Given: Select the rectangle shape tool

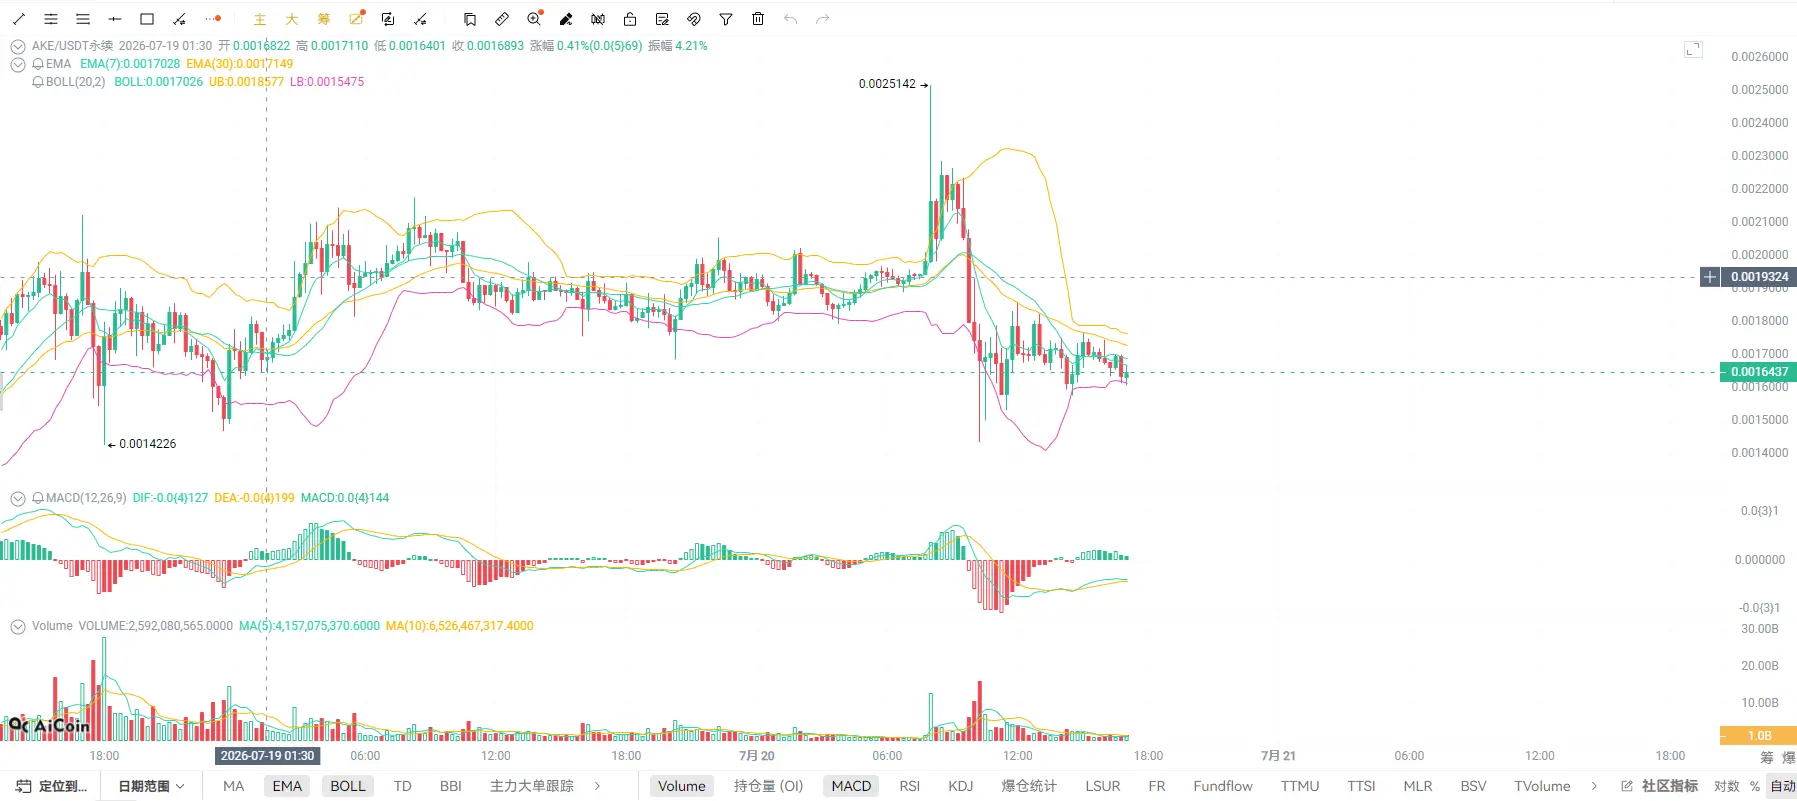Looking at the screenshot, I should pos(147,19).
